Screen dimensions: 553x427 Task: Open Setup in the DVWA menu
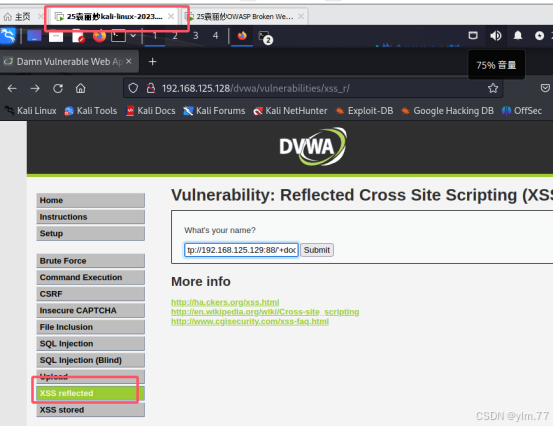(x=91, y=233)
